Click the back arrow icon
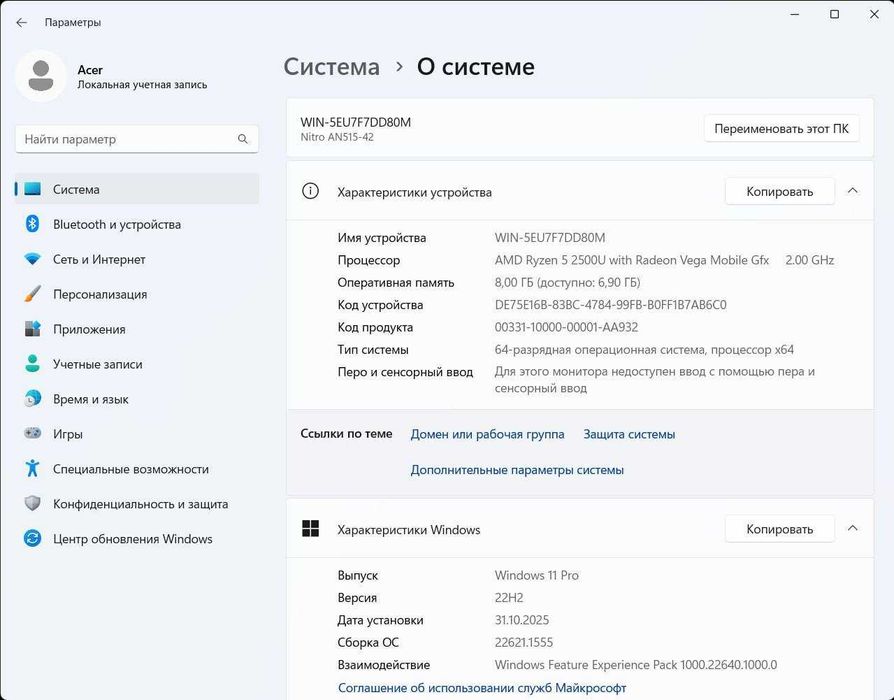 click(x=21, y=22)
